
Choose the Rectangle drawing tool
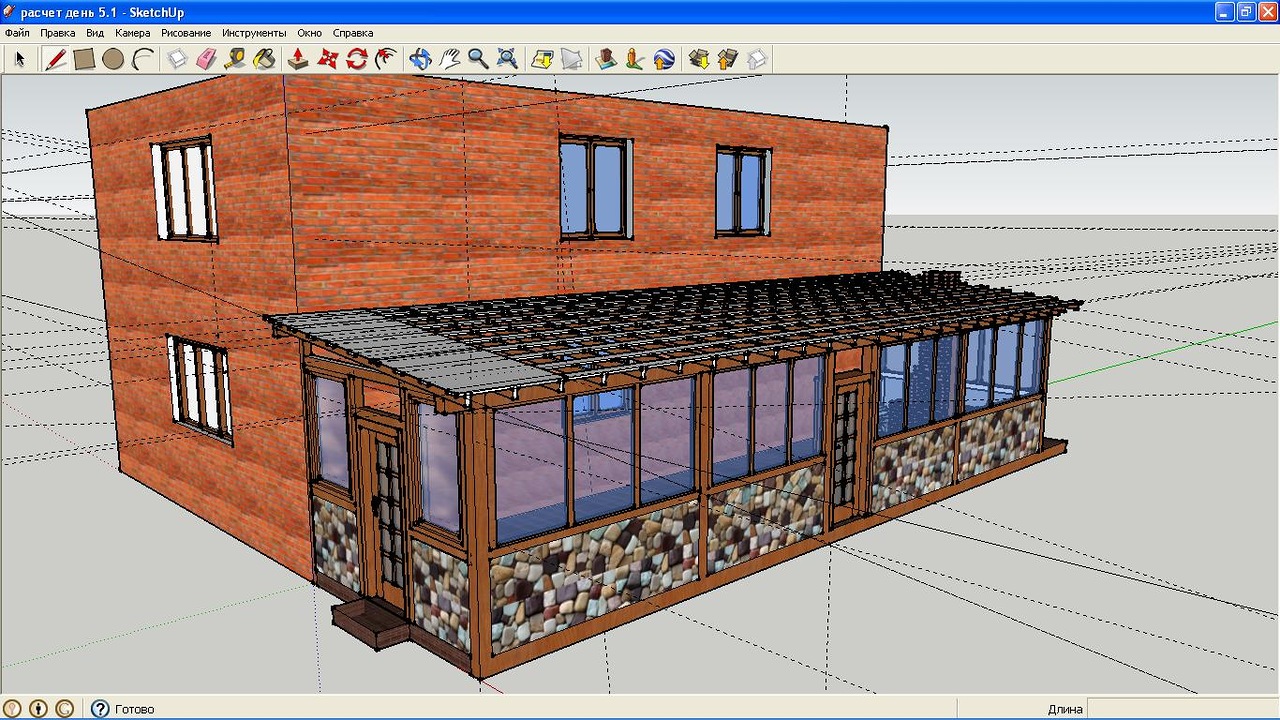click(84, 59)
